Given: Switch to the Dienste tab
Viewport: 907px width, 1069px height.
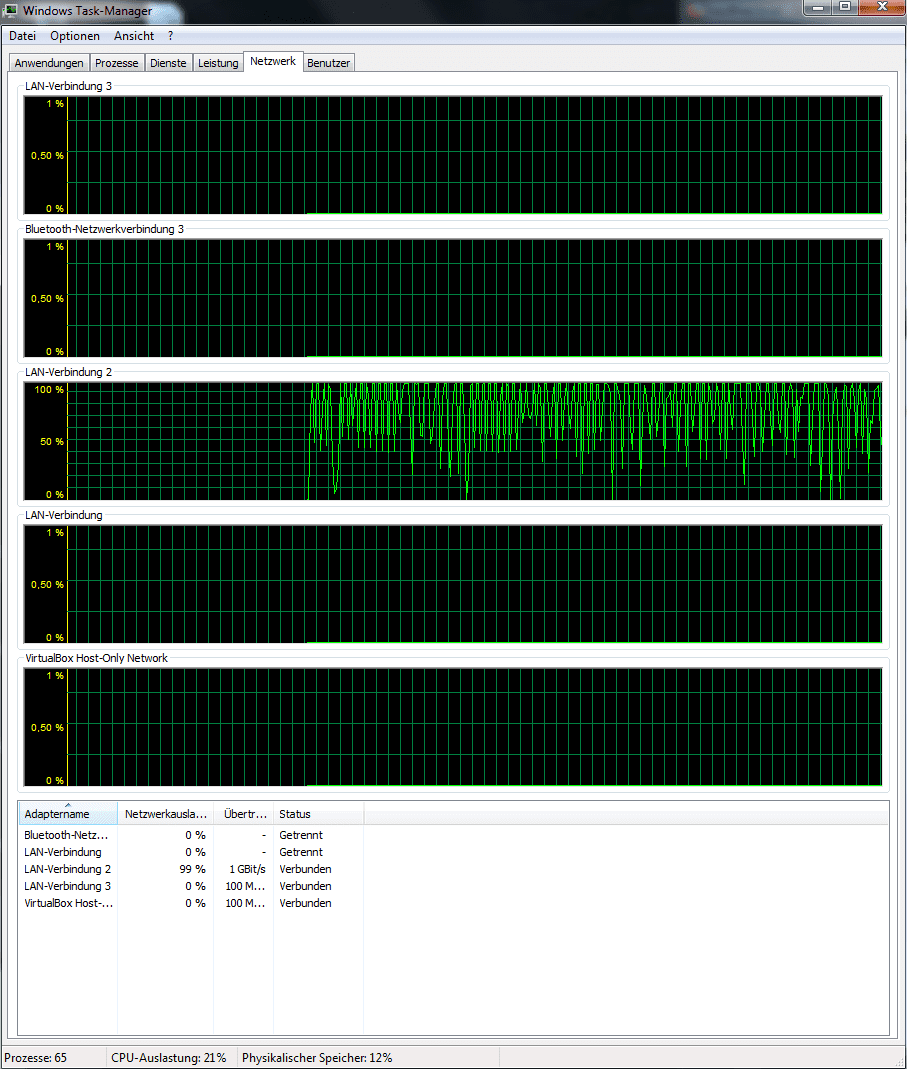Looking at the screenshot, I should pyautogui.click(x=168, y=63).
